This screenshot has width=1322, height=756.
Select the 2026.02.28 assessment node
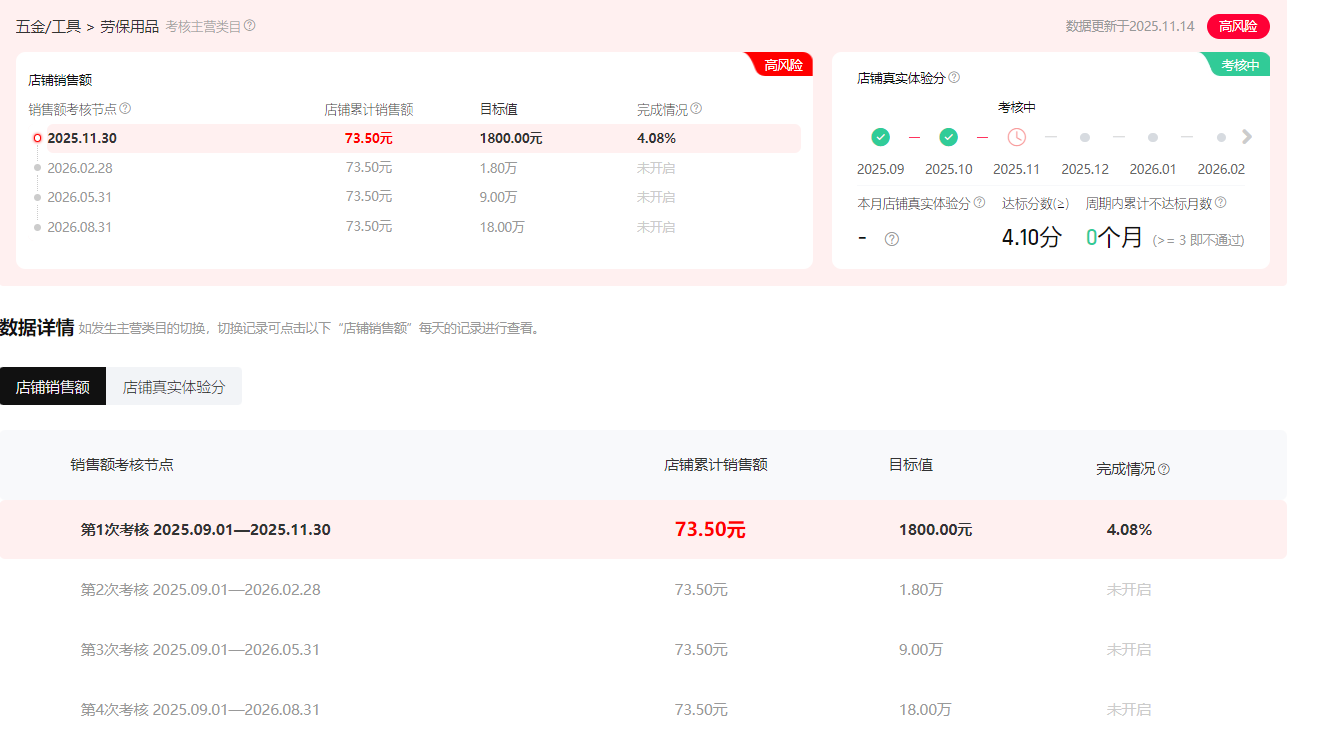point(80,168)
